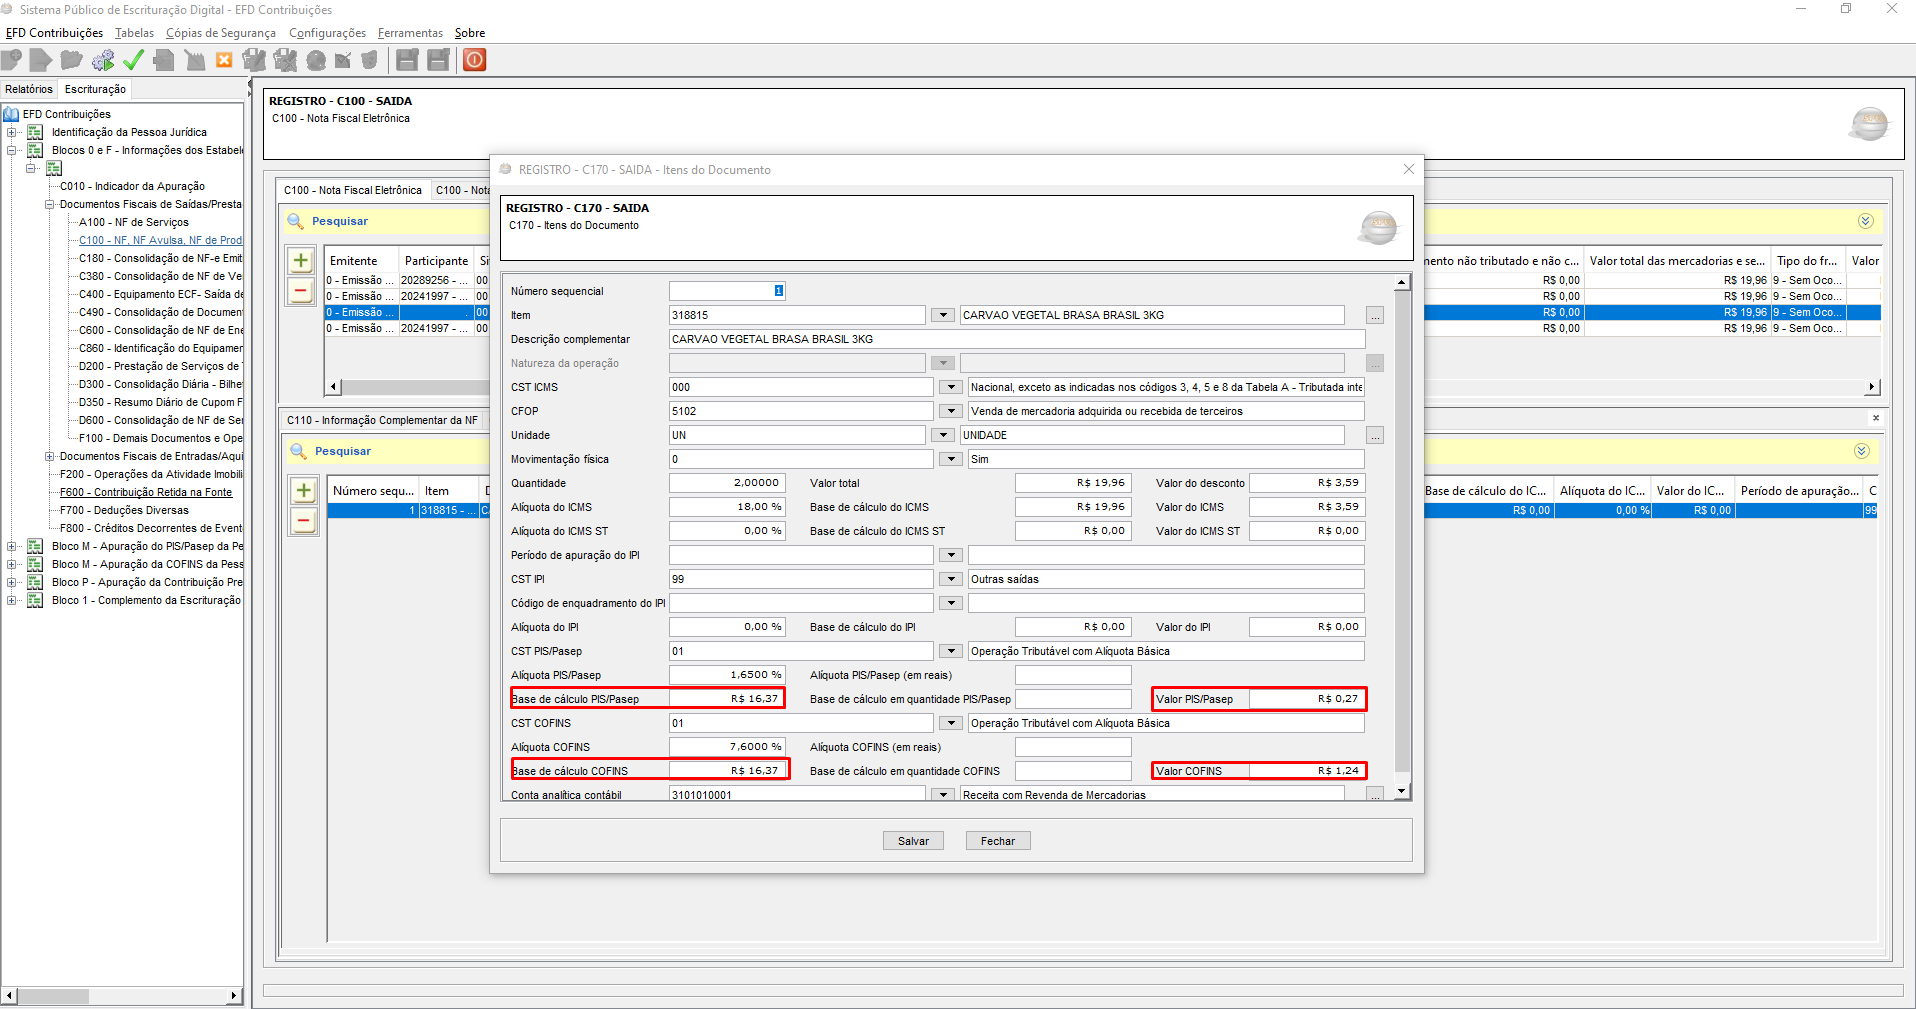This screenshot has height=1009, width=1916.
Task: Open the Ferramentas menu
Action: click(x=410, y=33)
